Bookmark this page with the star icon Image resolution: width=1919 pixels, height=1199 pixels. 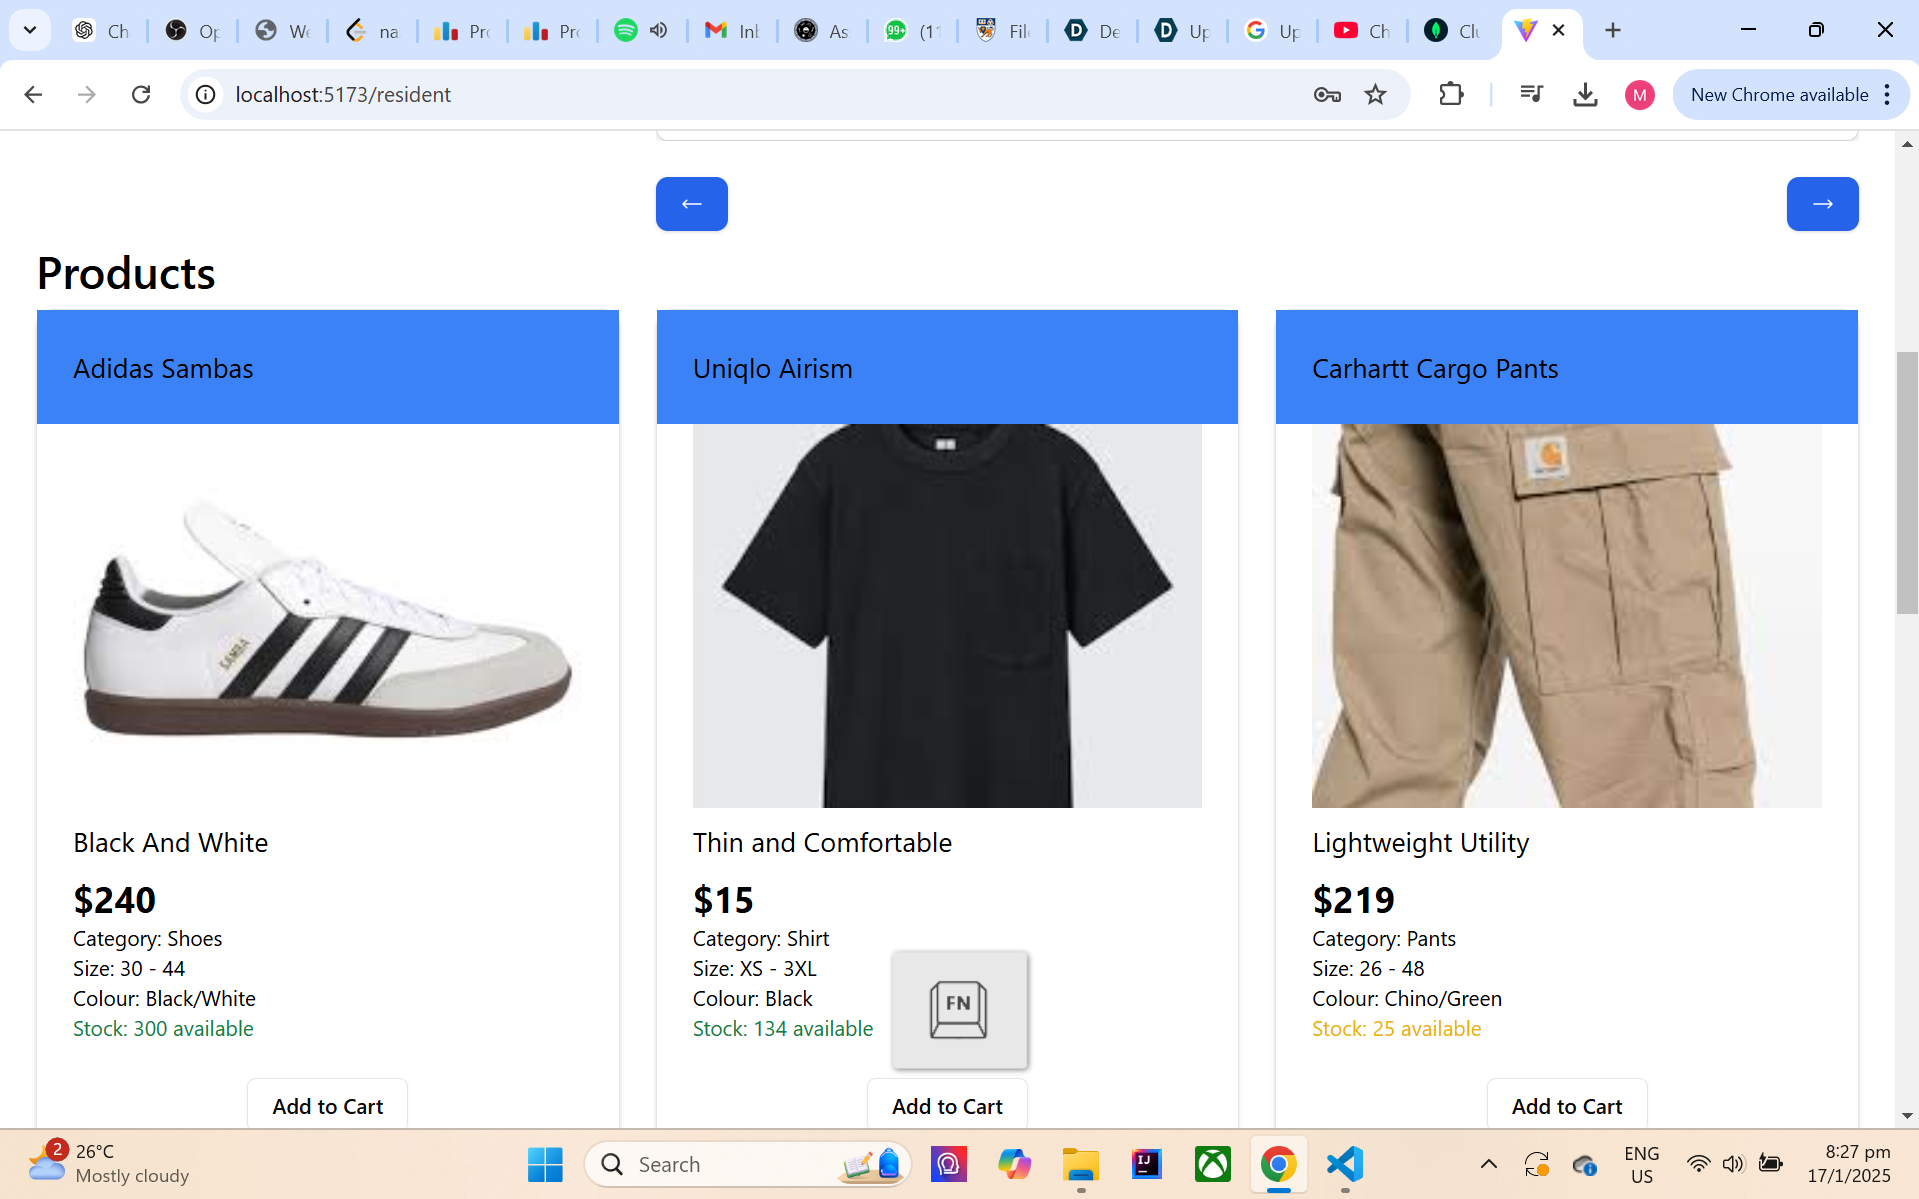pos(1376,94)
